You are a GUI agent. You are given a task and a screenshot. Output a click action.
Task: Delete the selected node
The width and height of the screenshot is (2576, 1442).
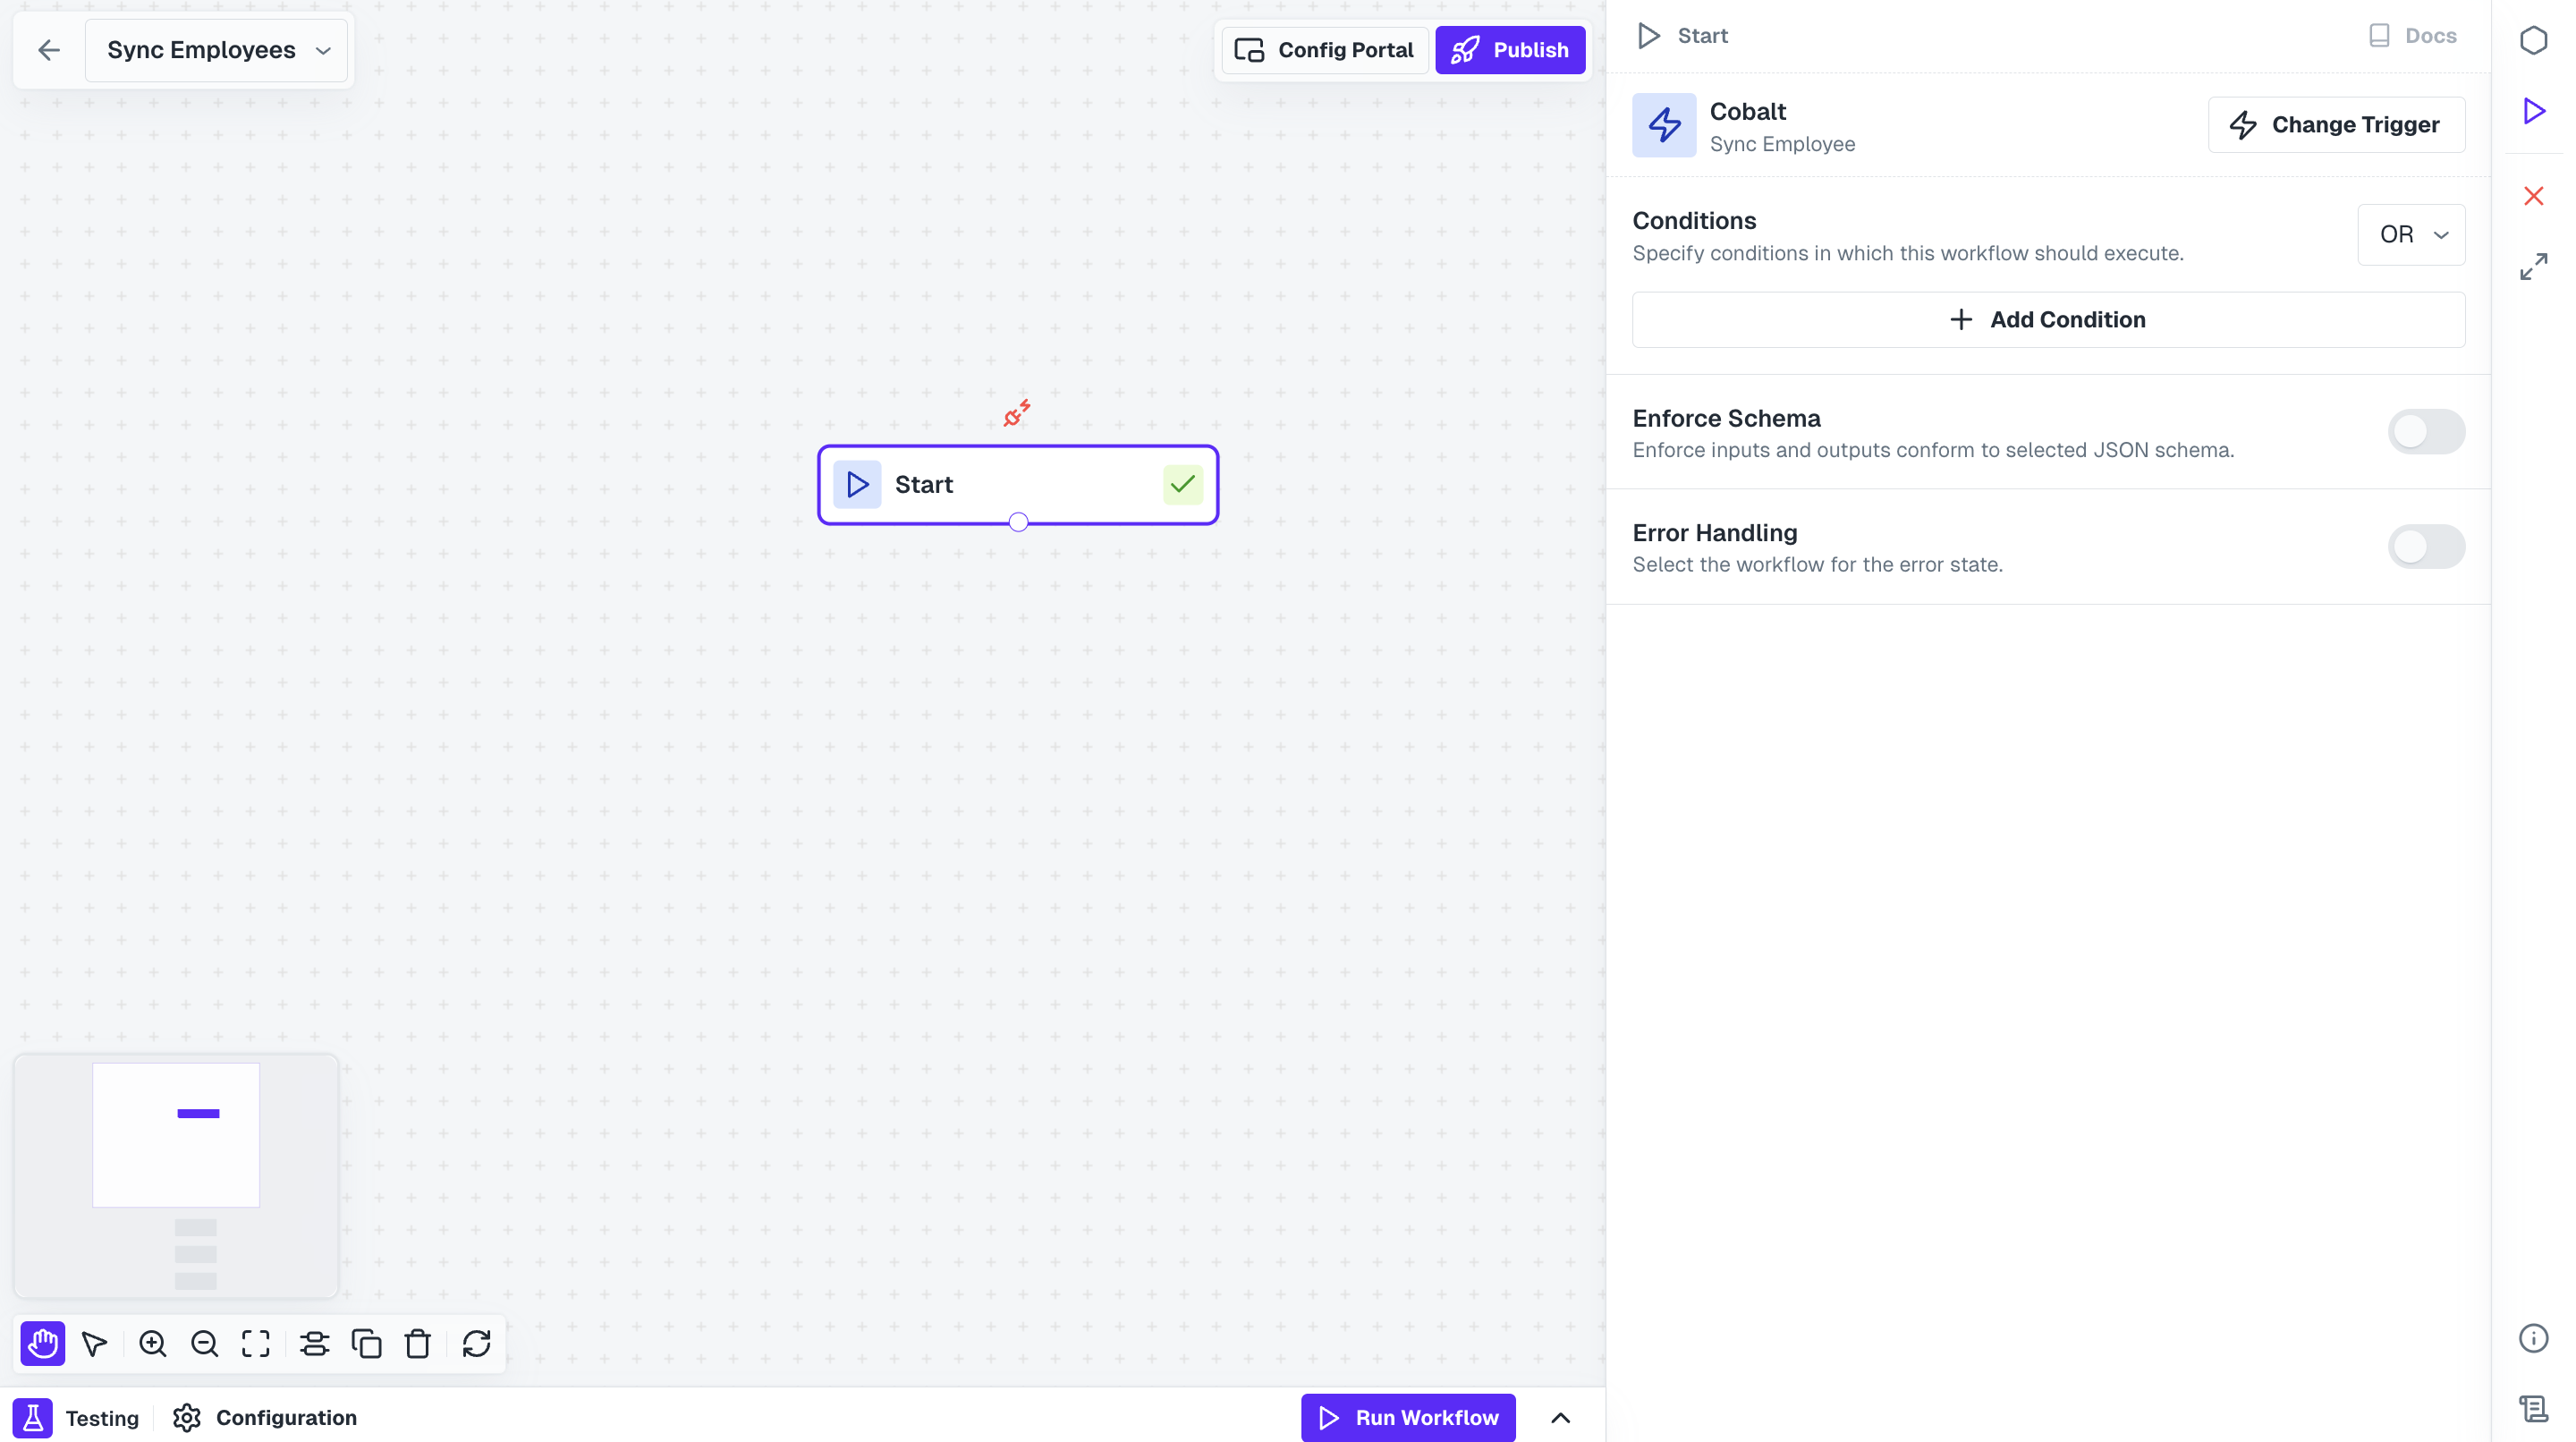point(418,1344)
